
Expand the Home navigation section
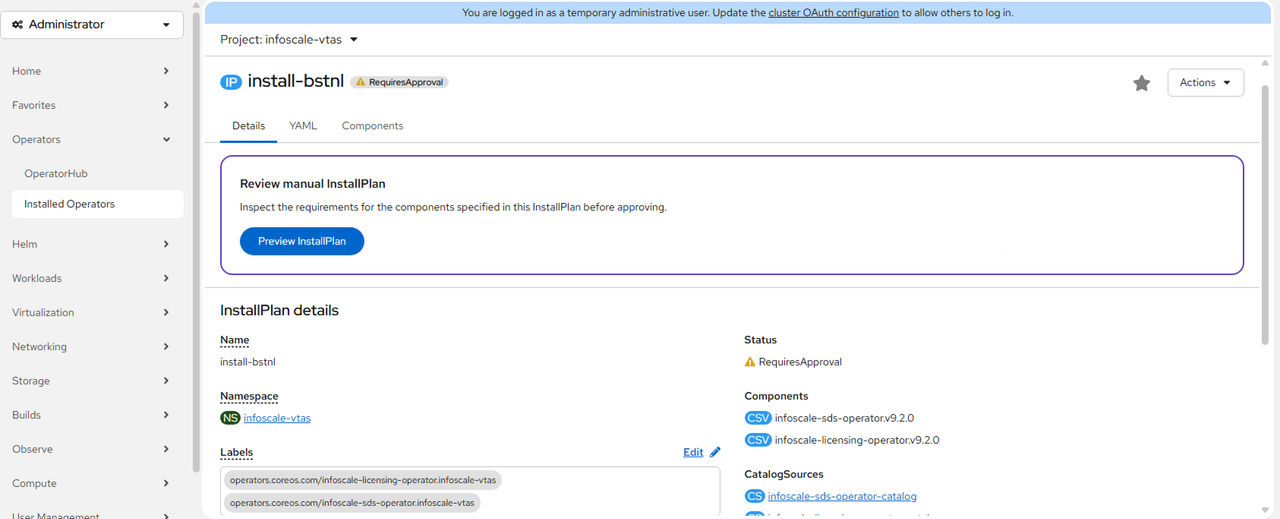click(92, 71)
